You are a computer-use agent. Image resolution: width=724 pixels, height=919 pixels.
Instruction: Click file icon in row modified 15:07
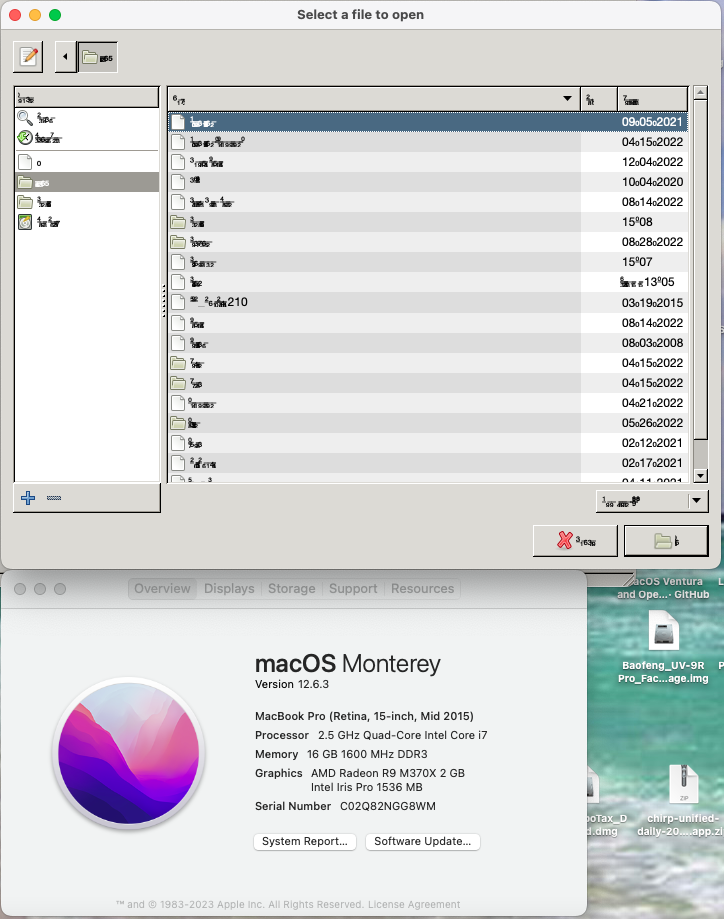pos(178,262)
